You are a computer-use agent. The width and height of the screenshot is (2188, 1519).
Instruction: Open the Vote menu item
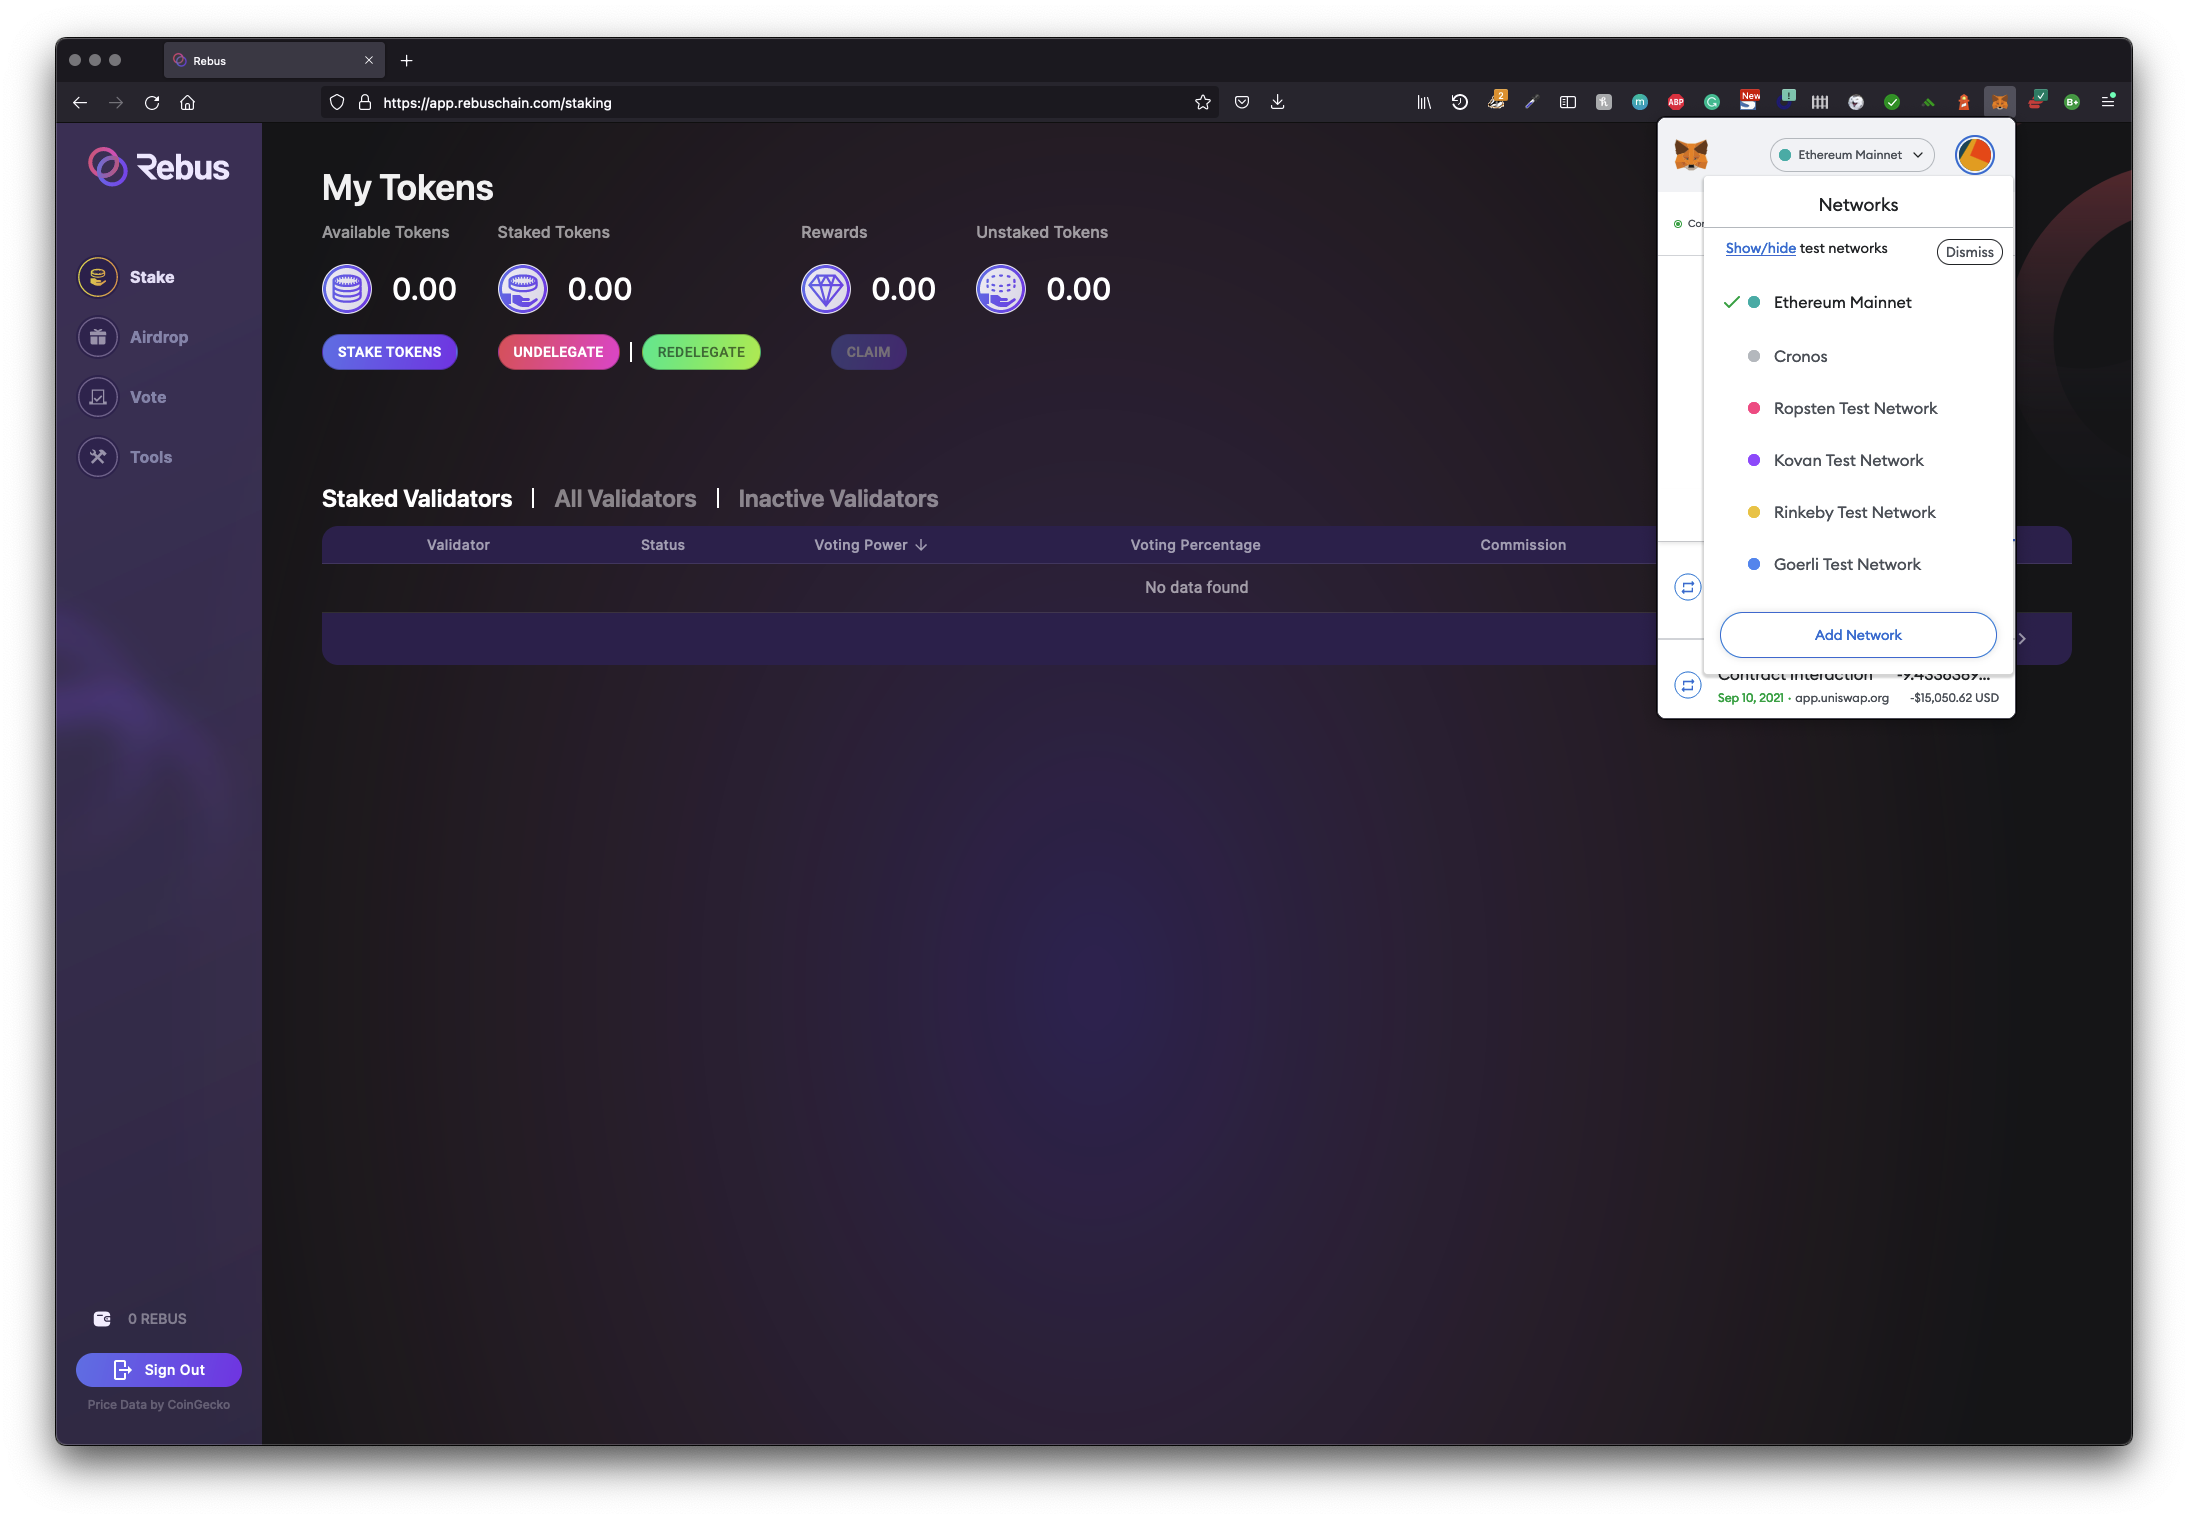148,397
